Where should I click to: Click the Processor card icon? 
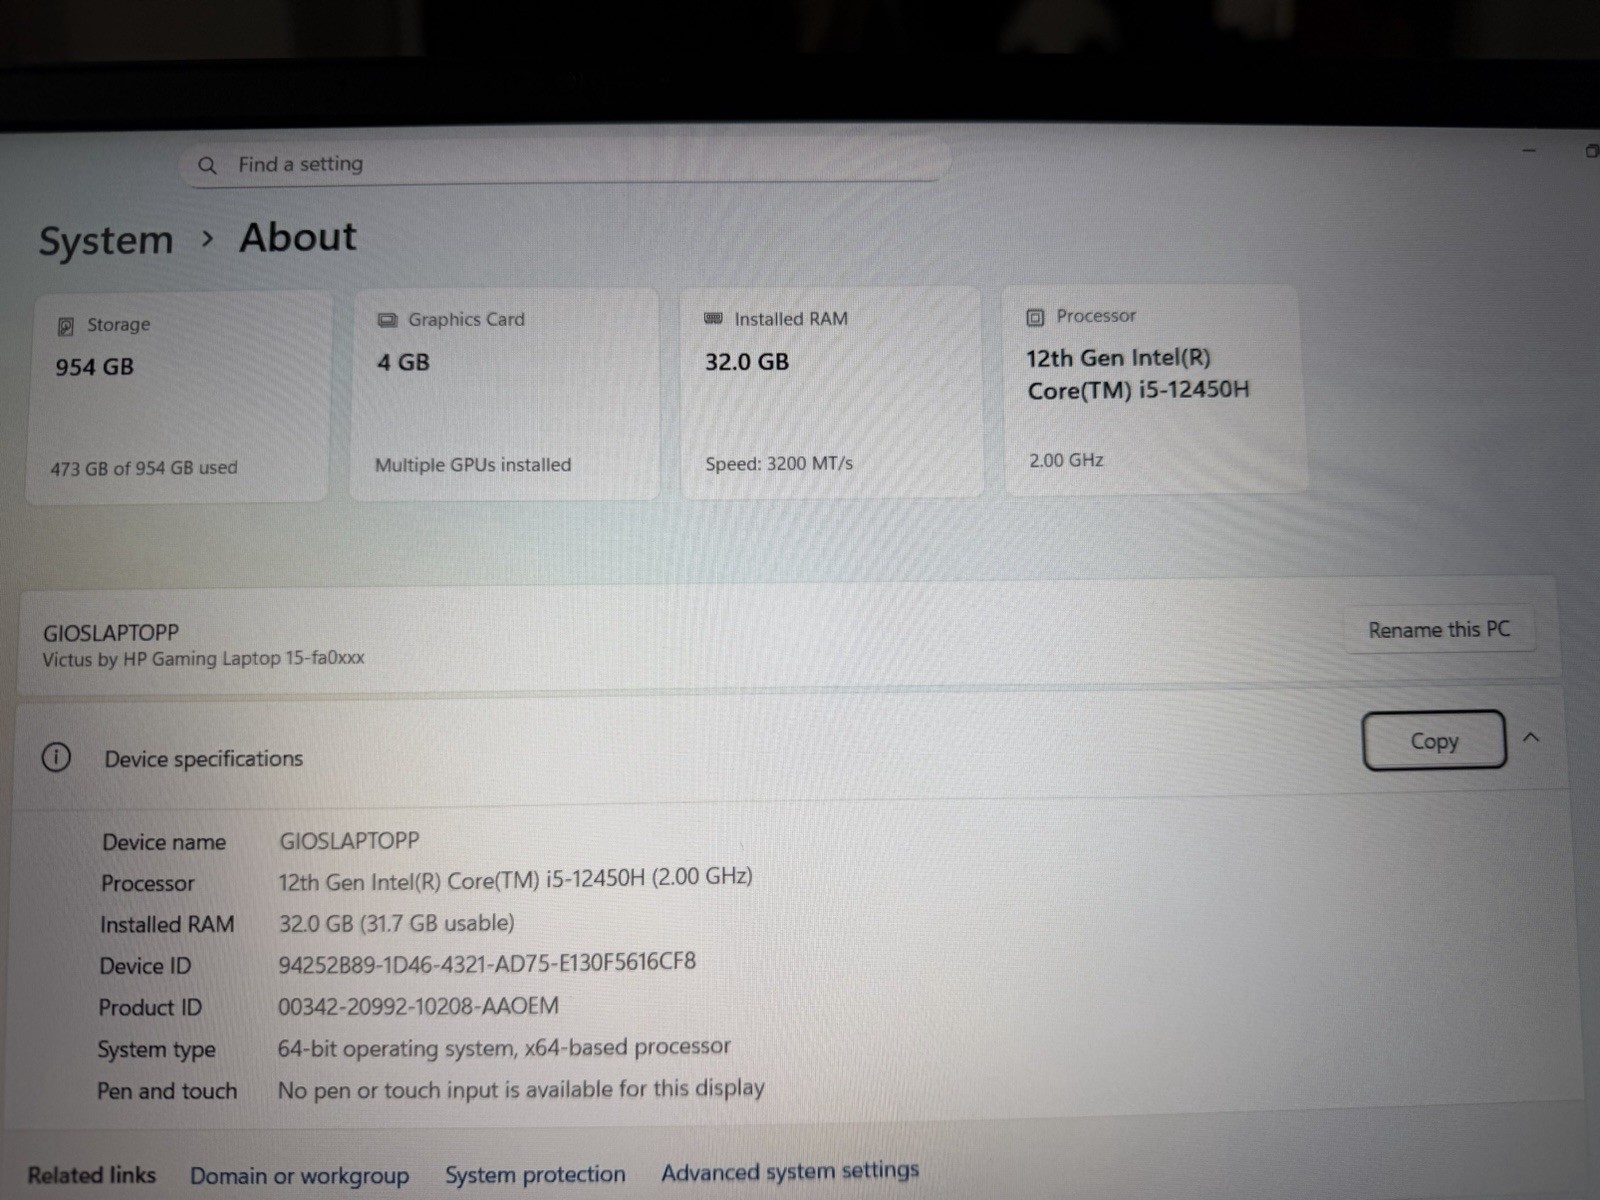click(1035, 317)
